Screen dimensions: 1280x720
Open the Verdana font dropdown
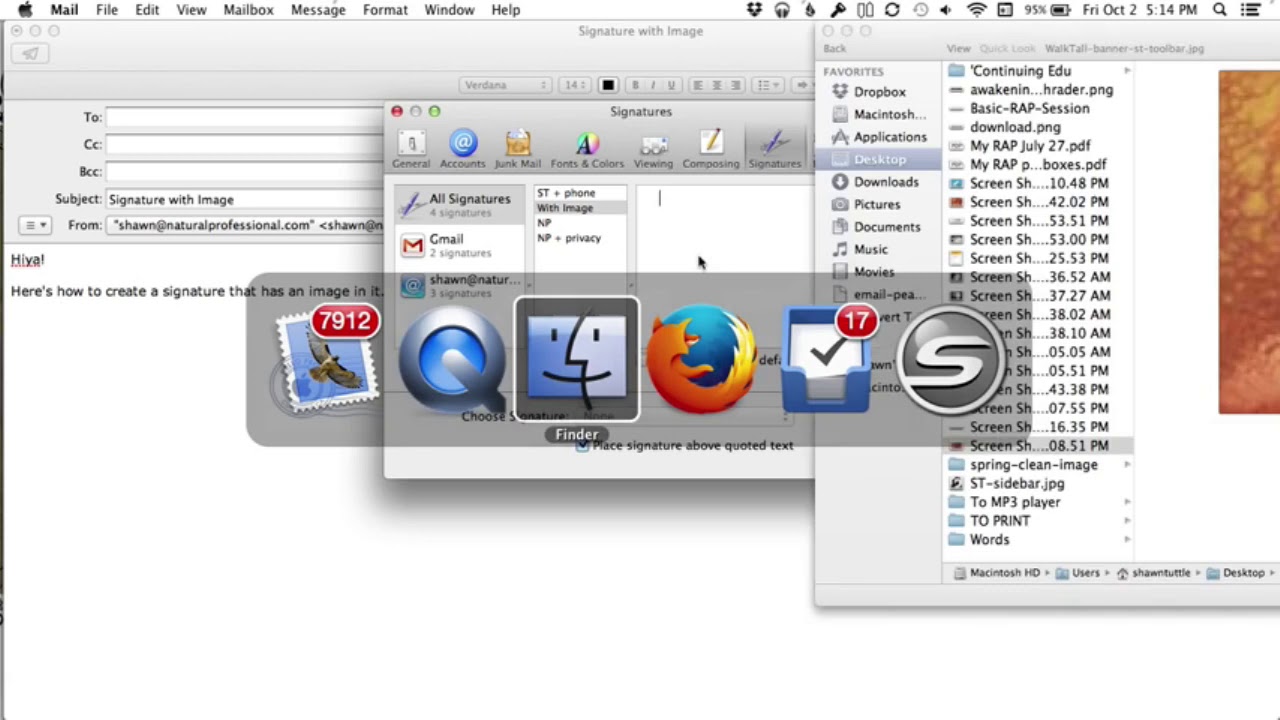click(505, 85)
